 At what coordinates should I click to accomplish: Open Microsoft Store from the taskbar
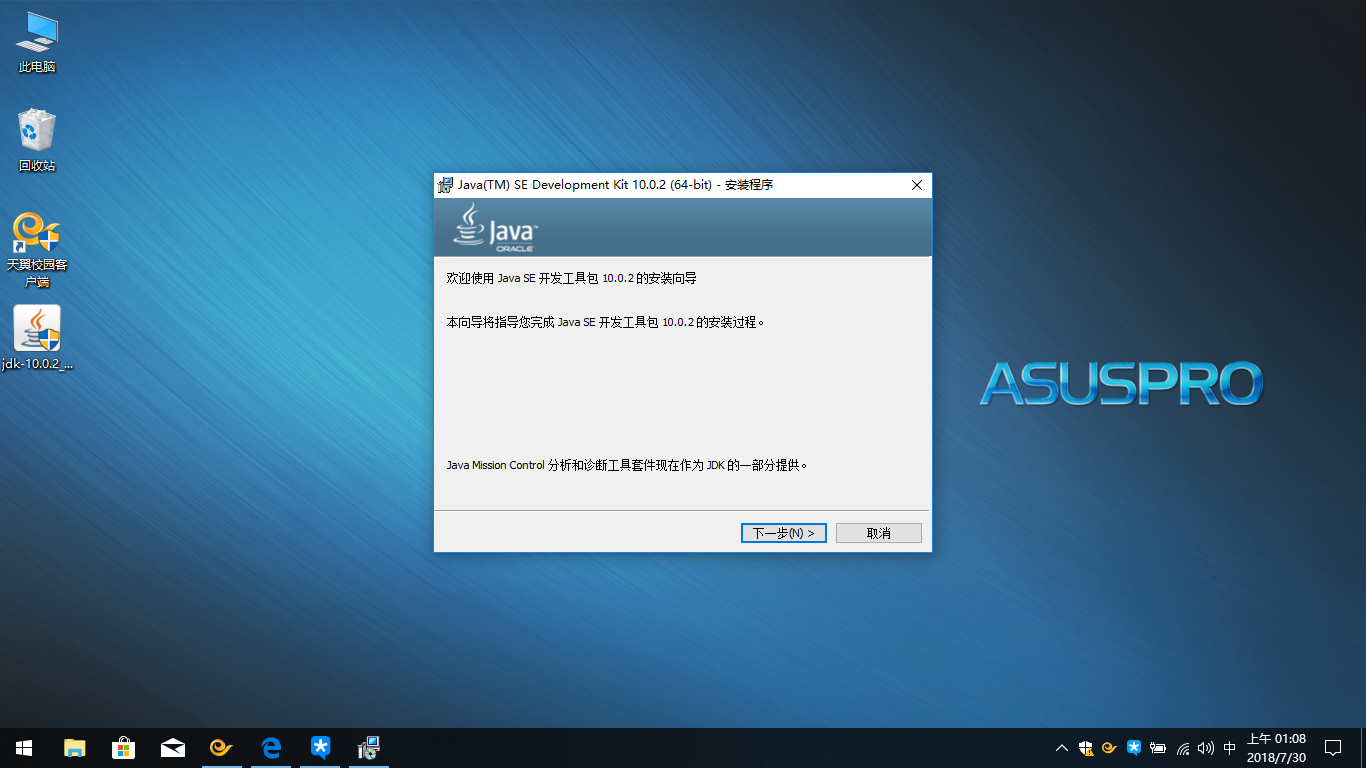[x=123, y=748]
